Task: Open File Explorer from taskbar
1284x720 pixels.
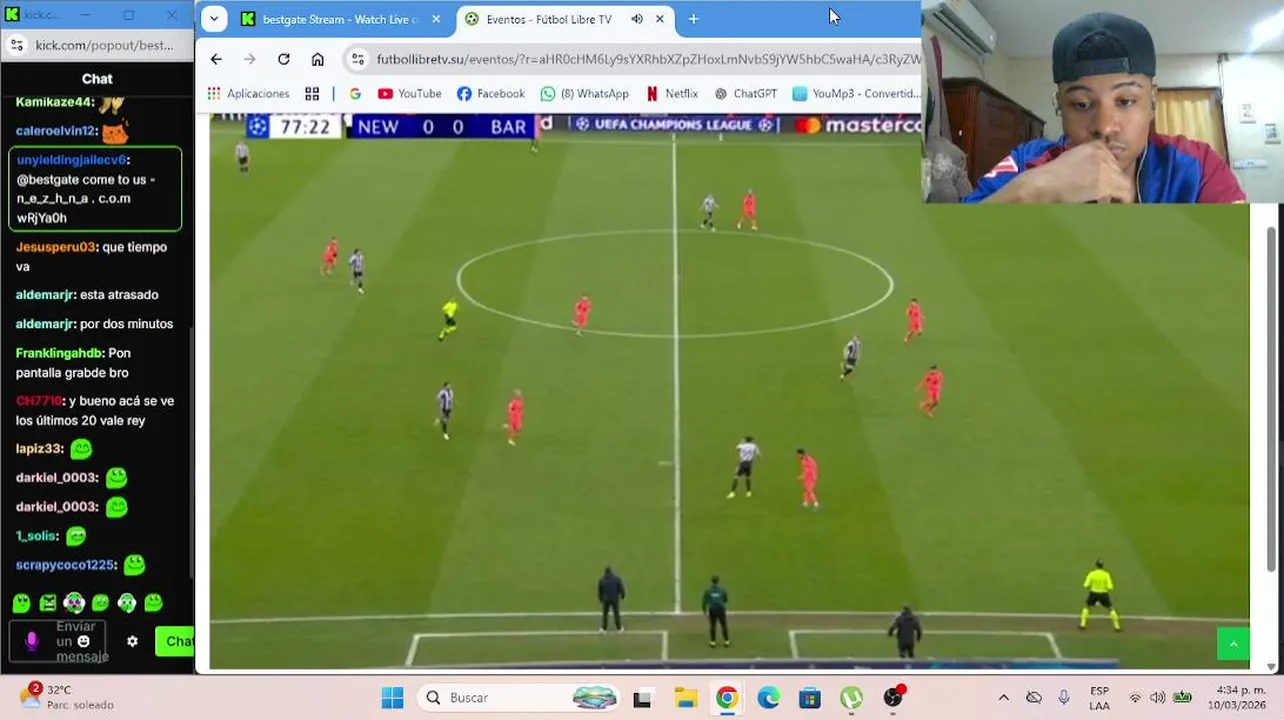Action: click(685, 698)
